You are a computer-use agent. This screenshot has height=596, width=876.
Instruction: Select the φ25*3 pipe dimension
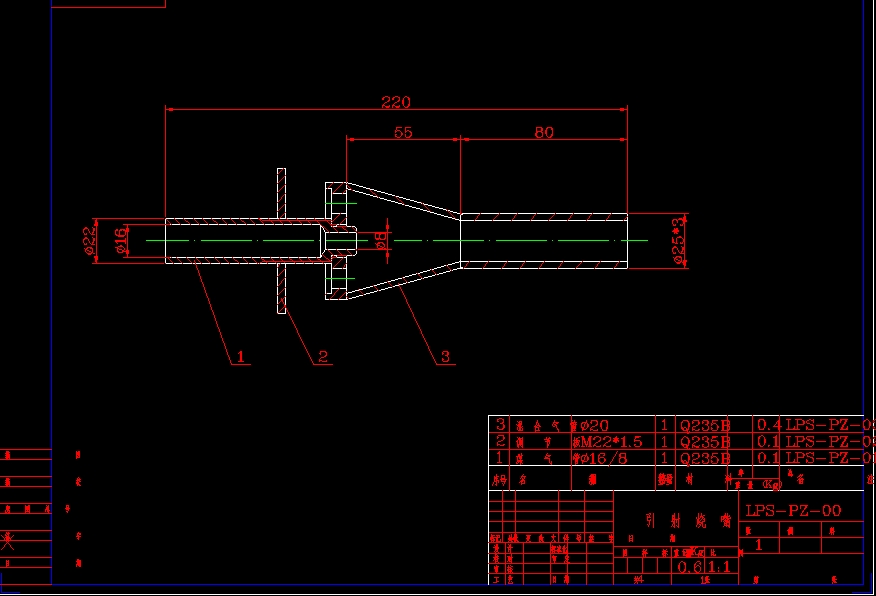[x=676, y=239]
